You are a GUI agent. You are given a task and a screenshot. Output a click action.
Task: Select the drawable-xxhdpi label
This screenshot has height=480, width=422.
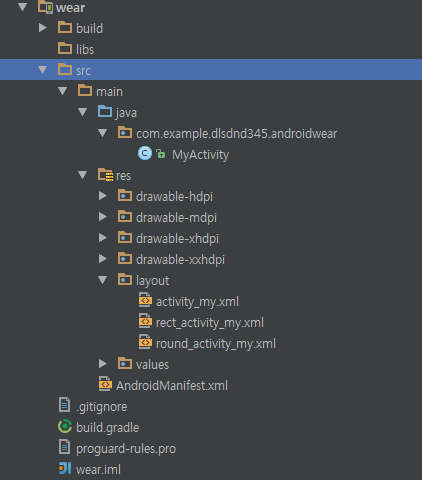[x=180, y=260]
